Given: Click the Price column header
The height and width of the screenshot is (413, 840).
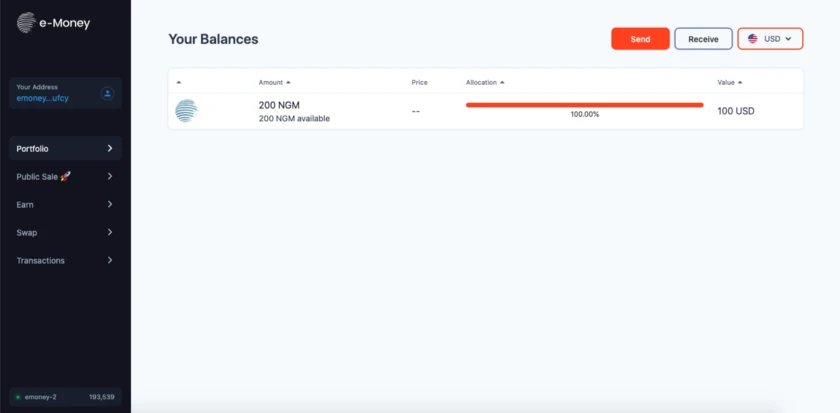Looking at the screenshot, I should coord(419,82).
